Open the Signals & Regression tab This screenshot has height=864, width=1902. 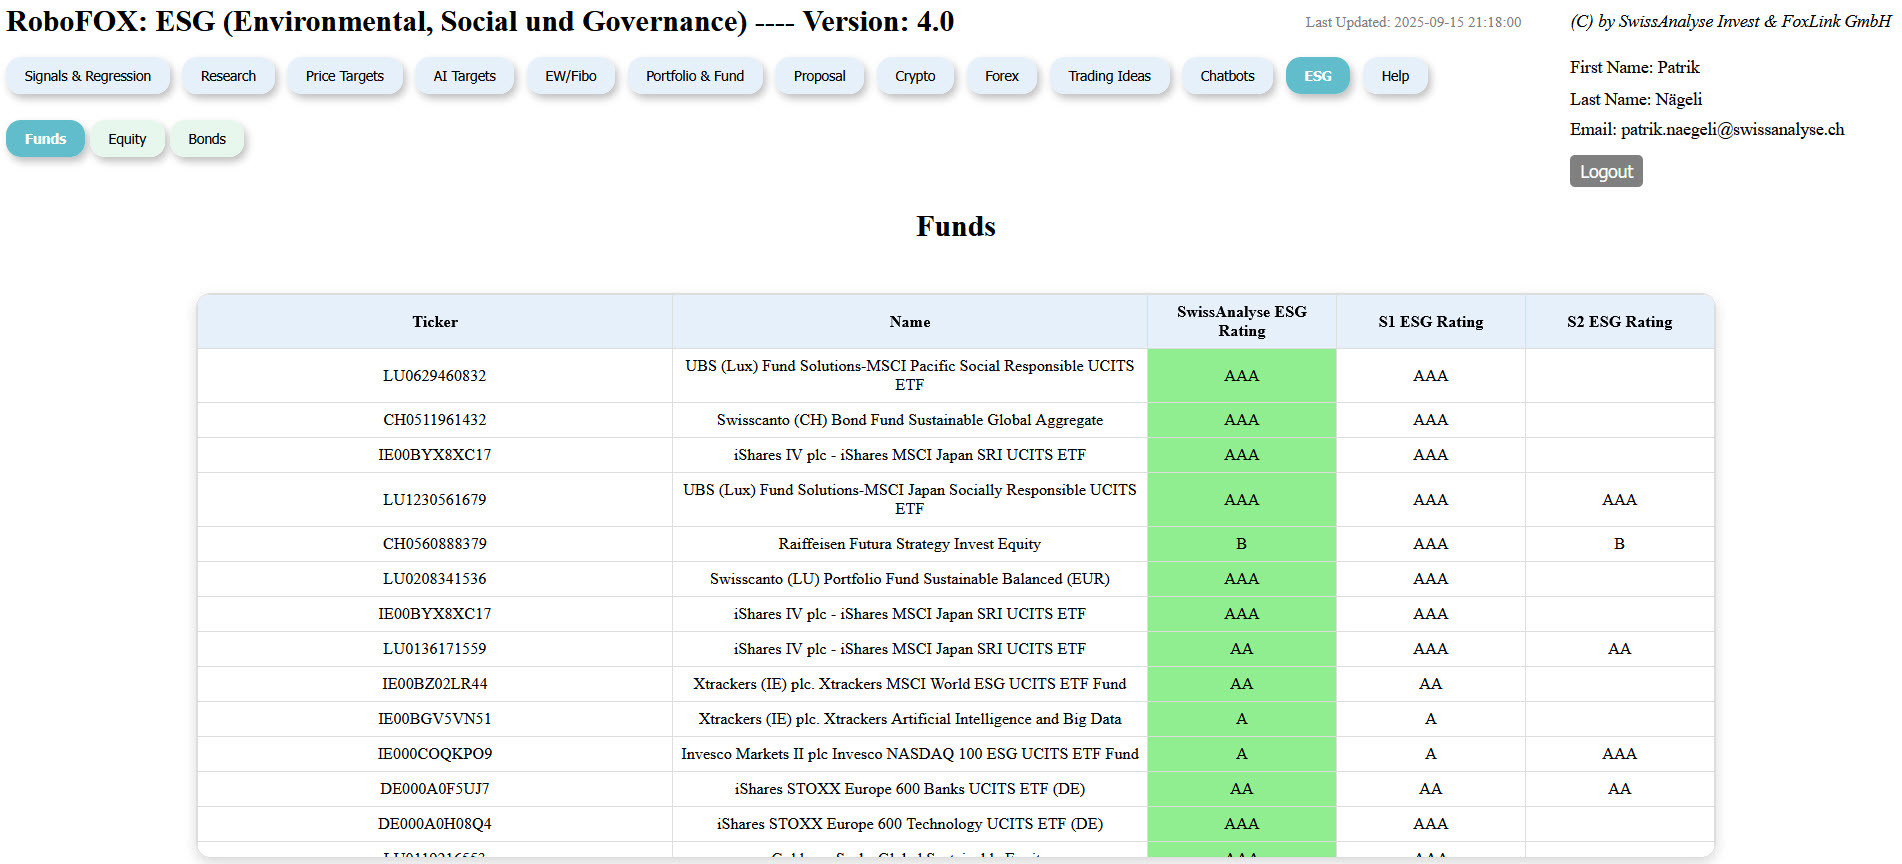click(88, 76)
